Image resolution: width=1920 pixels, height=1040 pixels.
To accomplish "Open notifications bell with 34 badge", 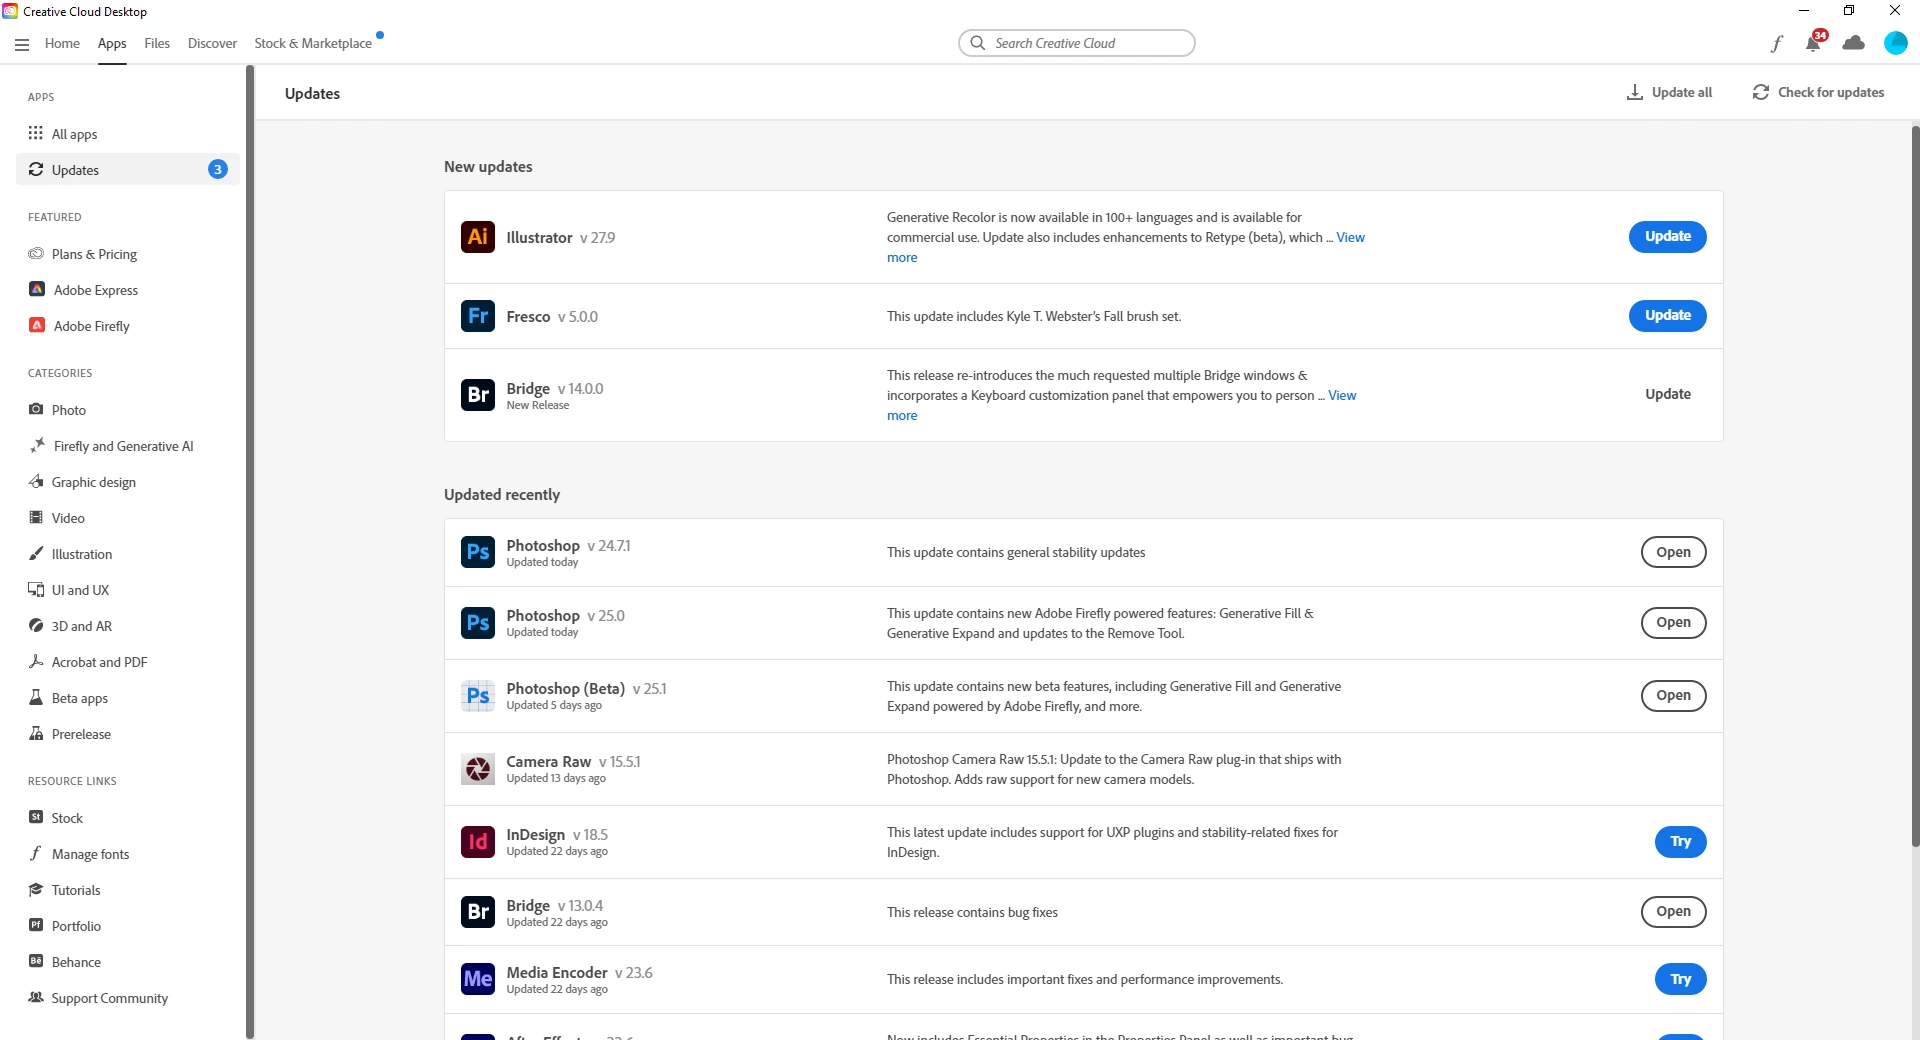I will pyautogui.click(x=1814, y=42).
